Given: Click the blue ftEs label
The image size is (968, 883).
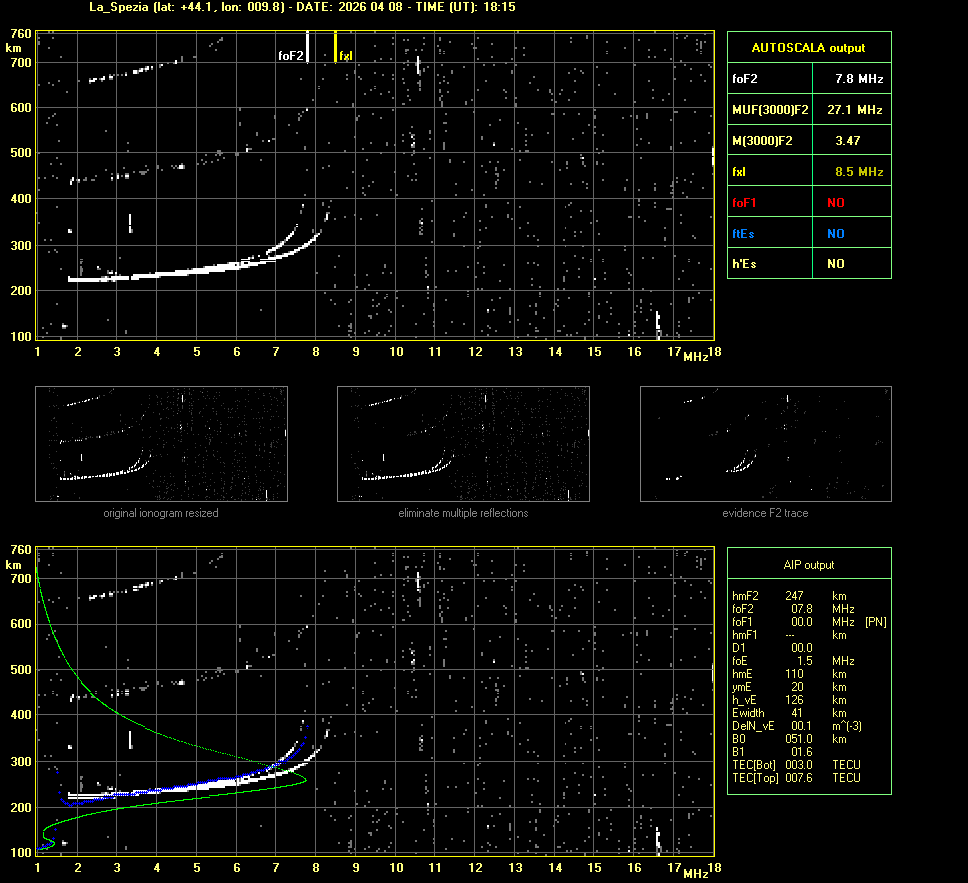Looking at the screenshot, I should click(744, 234).
